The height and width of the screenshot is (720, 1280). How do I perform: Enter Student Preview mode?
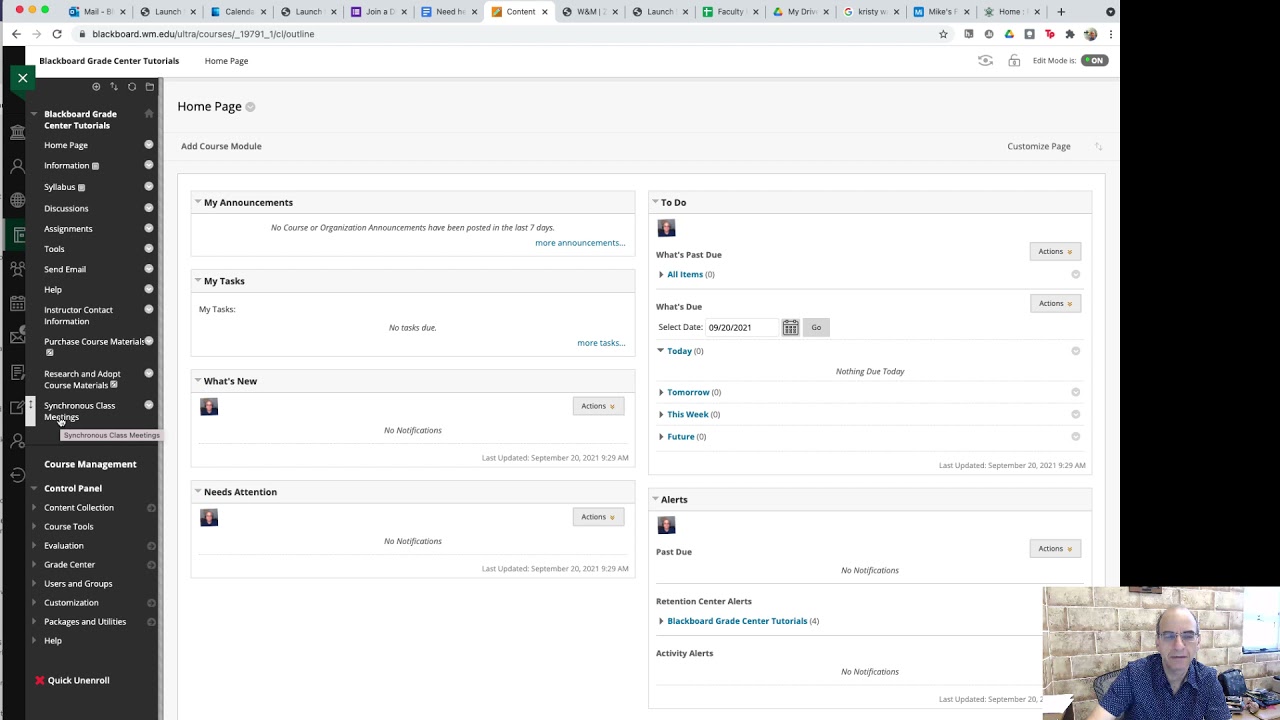pyautogui.click(x=985, y=61)
